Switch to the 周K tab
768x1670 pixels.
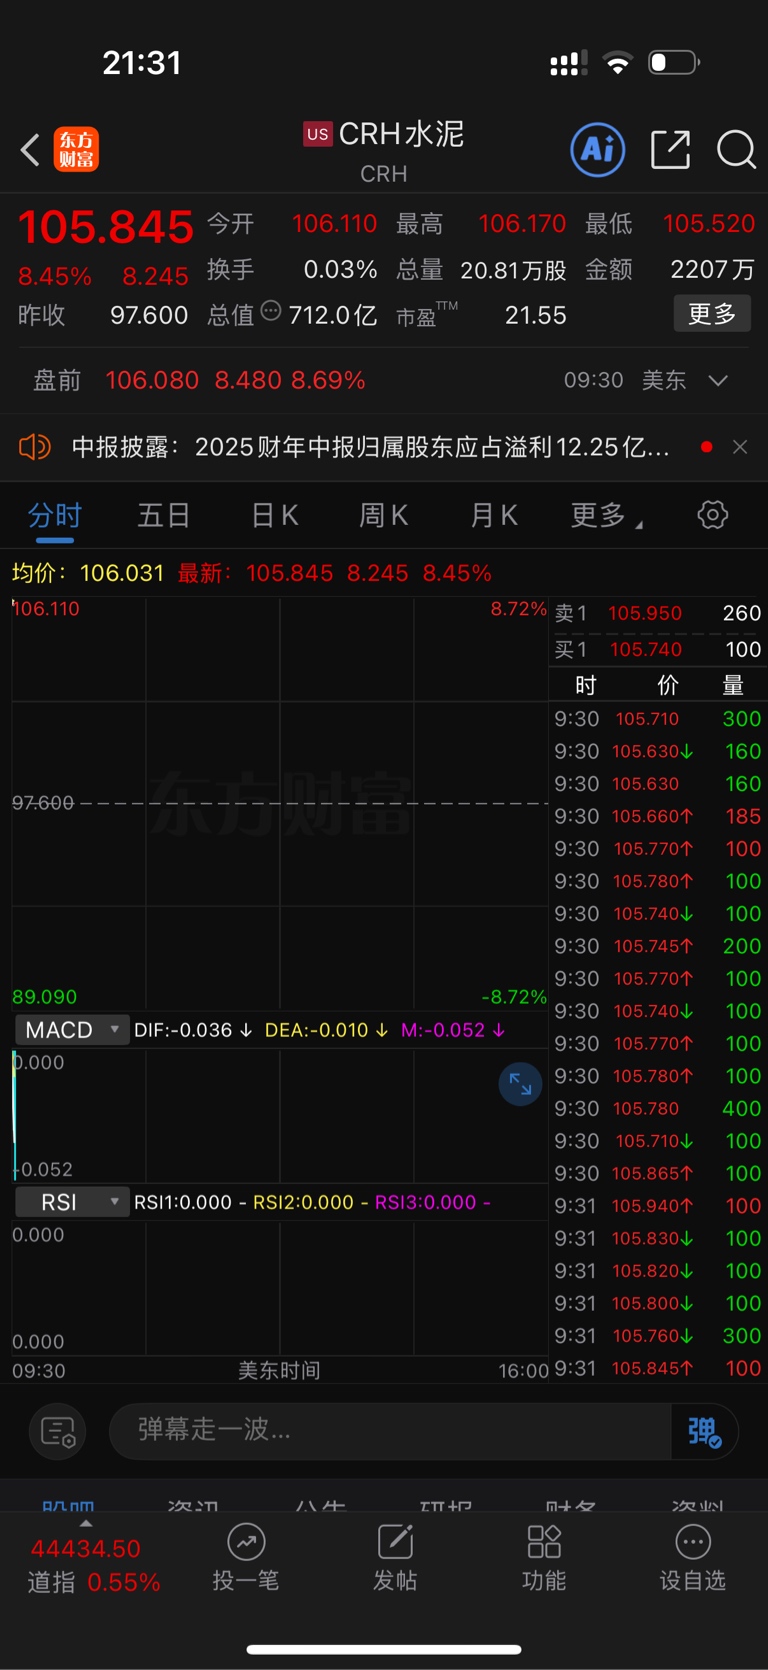(x=384, y=516)
